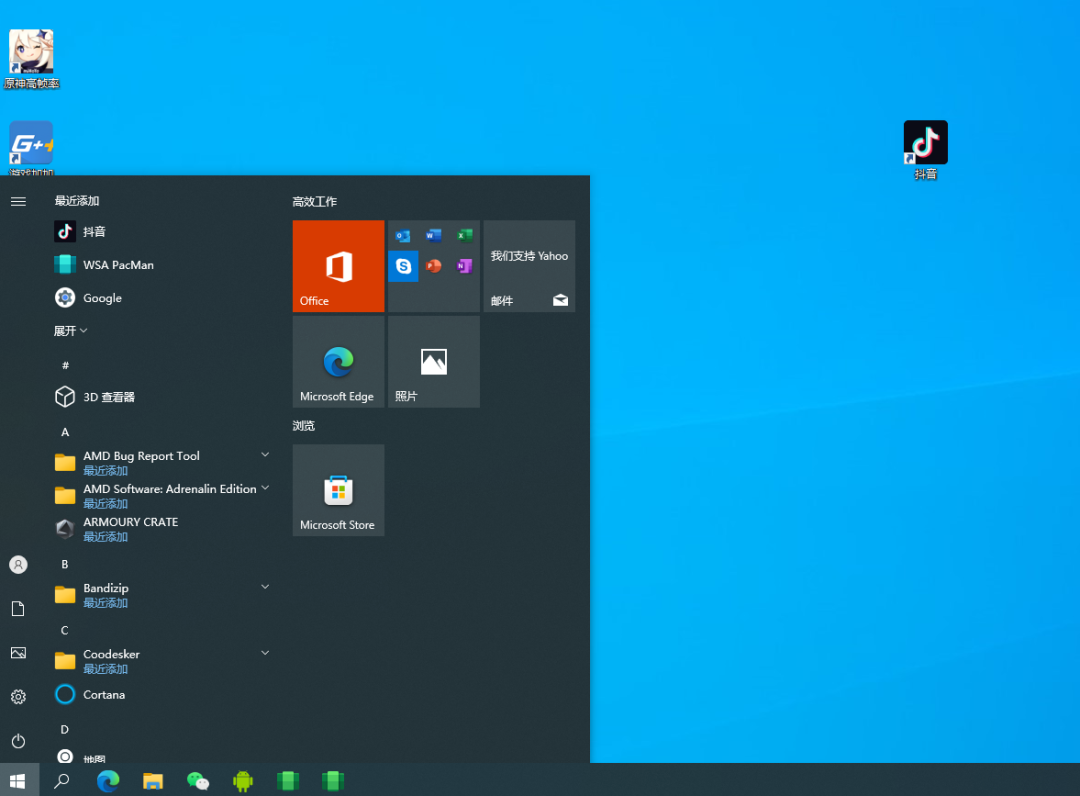1080x796 pixels.
Task: Open File Explorer from the taskbar
Action: 153,781
